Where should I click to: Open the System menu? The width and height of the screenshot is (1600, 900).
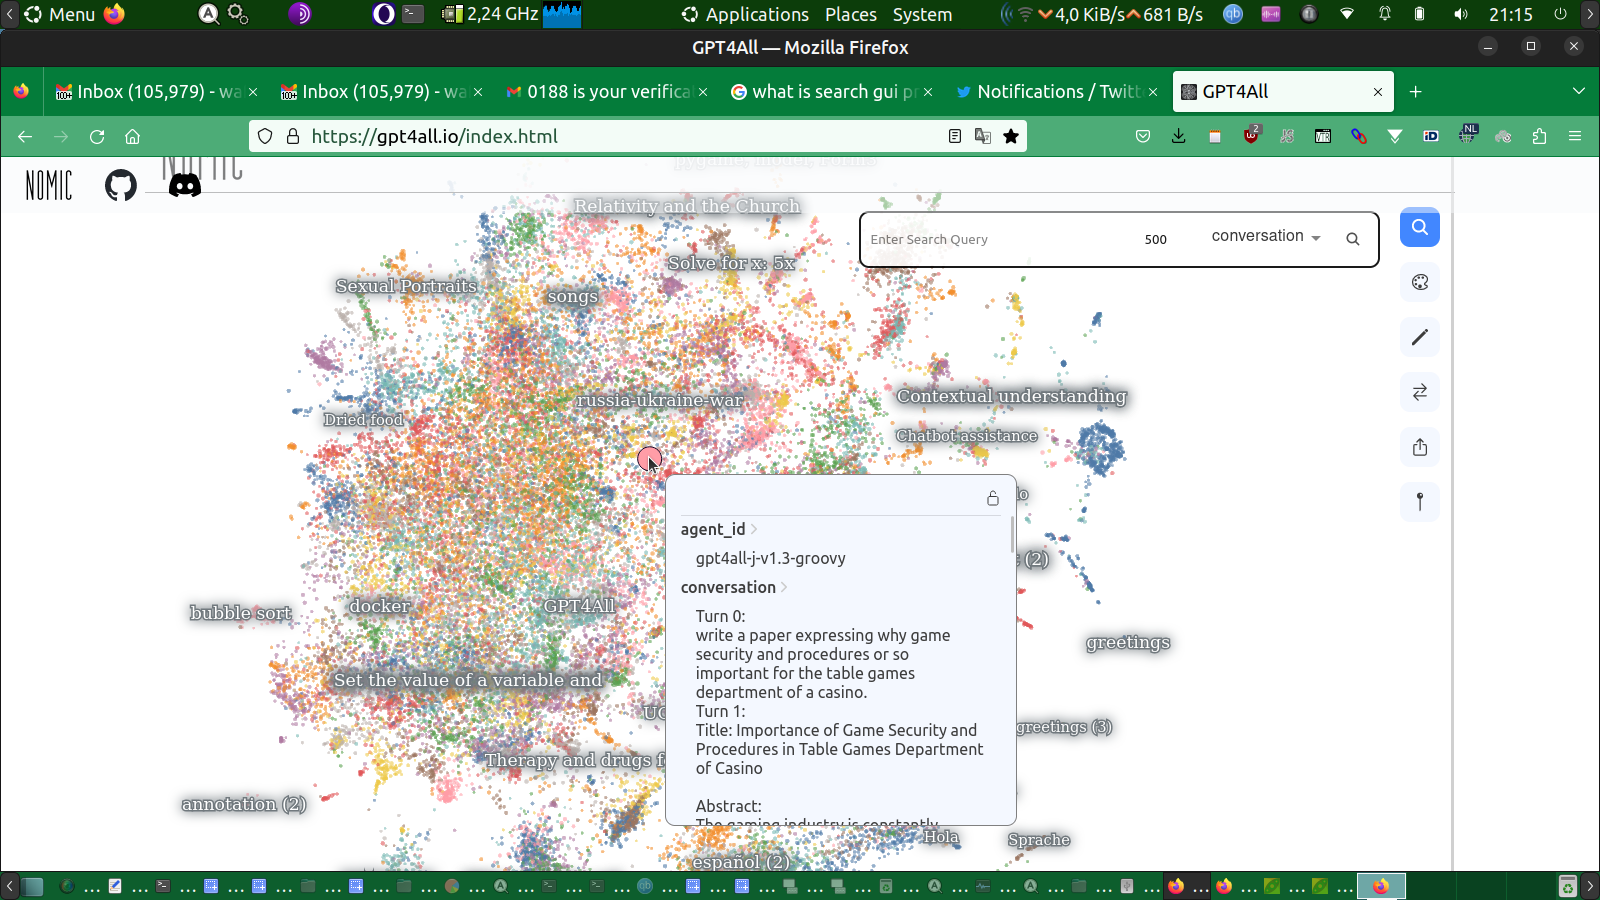tap(922, 14)
